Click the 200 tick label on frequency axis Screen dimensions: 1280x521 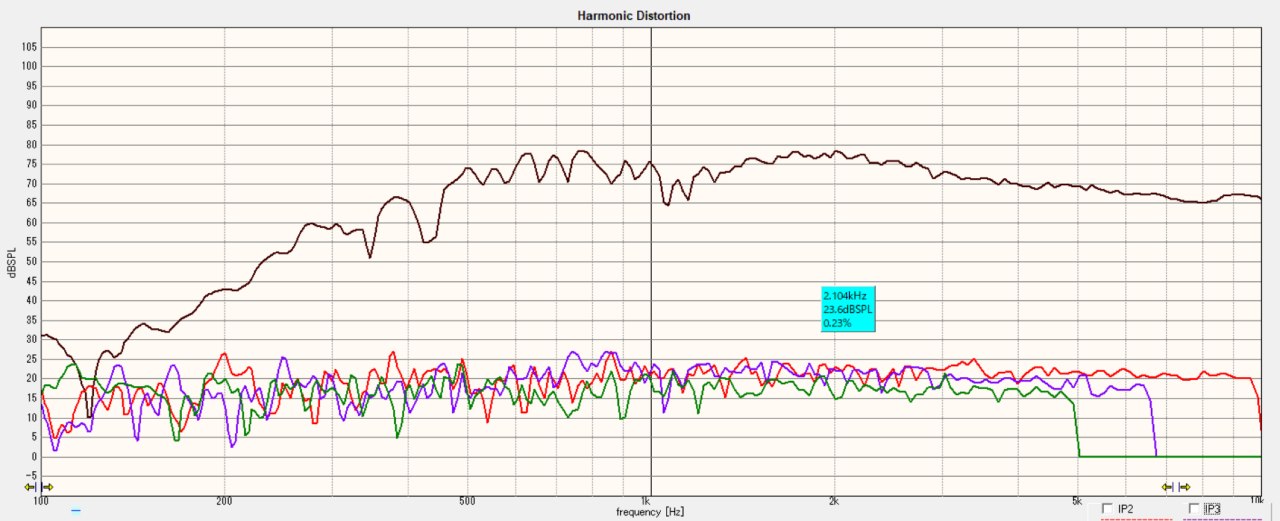pos(224,500)
